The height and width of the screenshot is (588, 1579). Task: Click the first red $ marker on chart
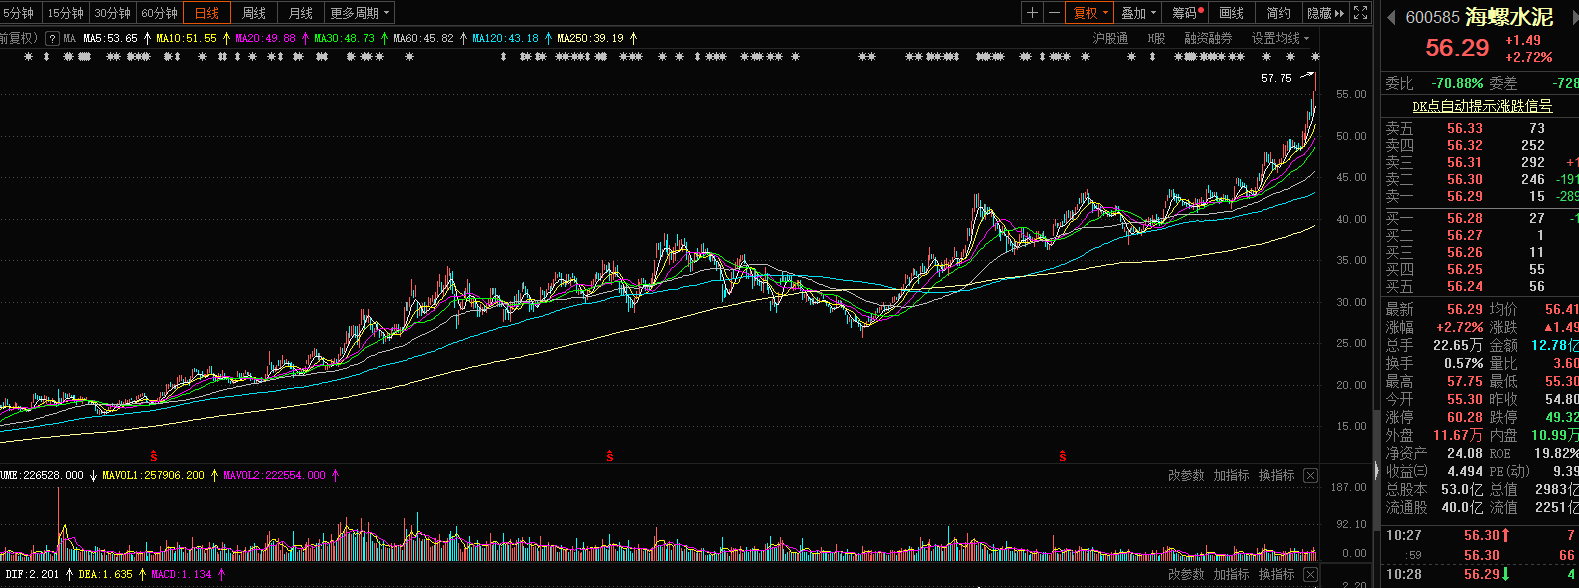click(x=153, y=456)
